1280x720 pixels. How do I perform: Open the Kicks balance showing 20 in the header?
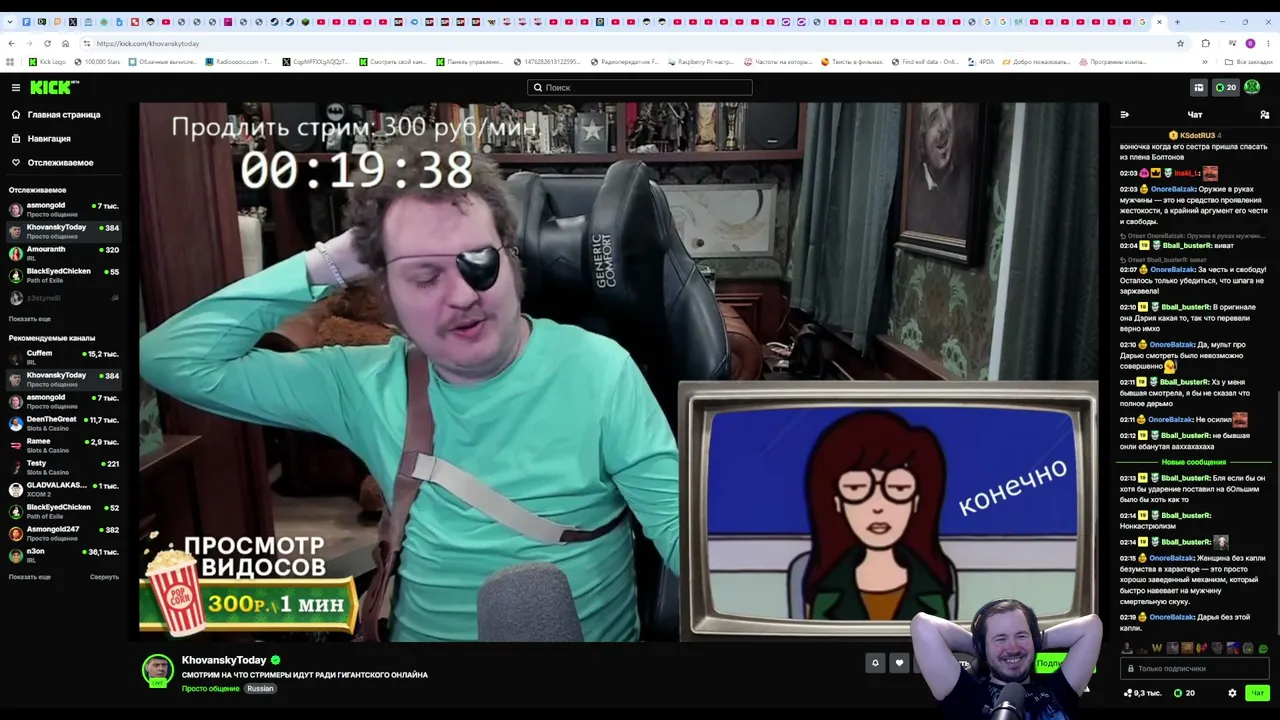(1226, 88)
